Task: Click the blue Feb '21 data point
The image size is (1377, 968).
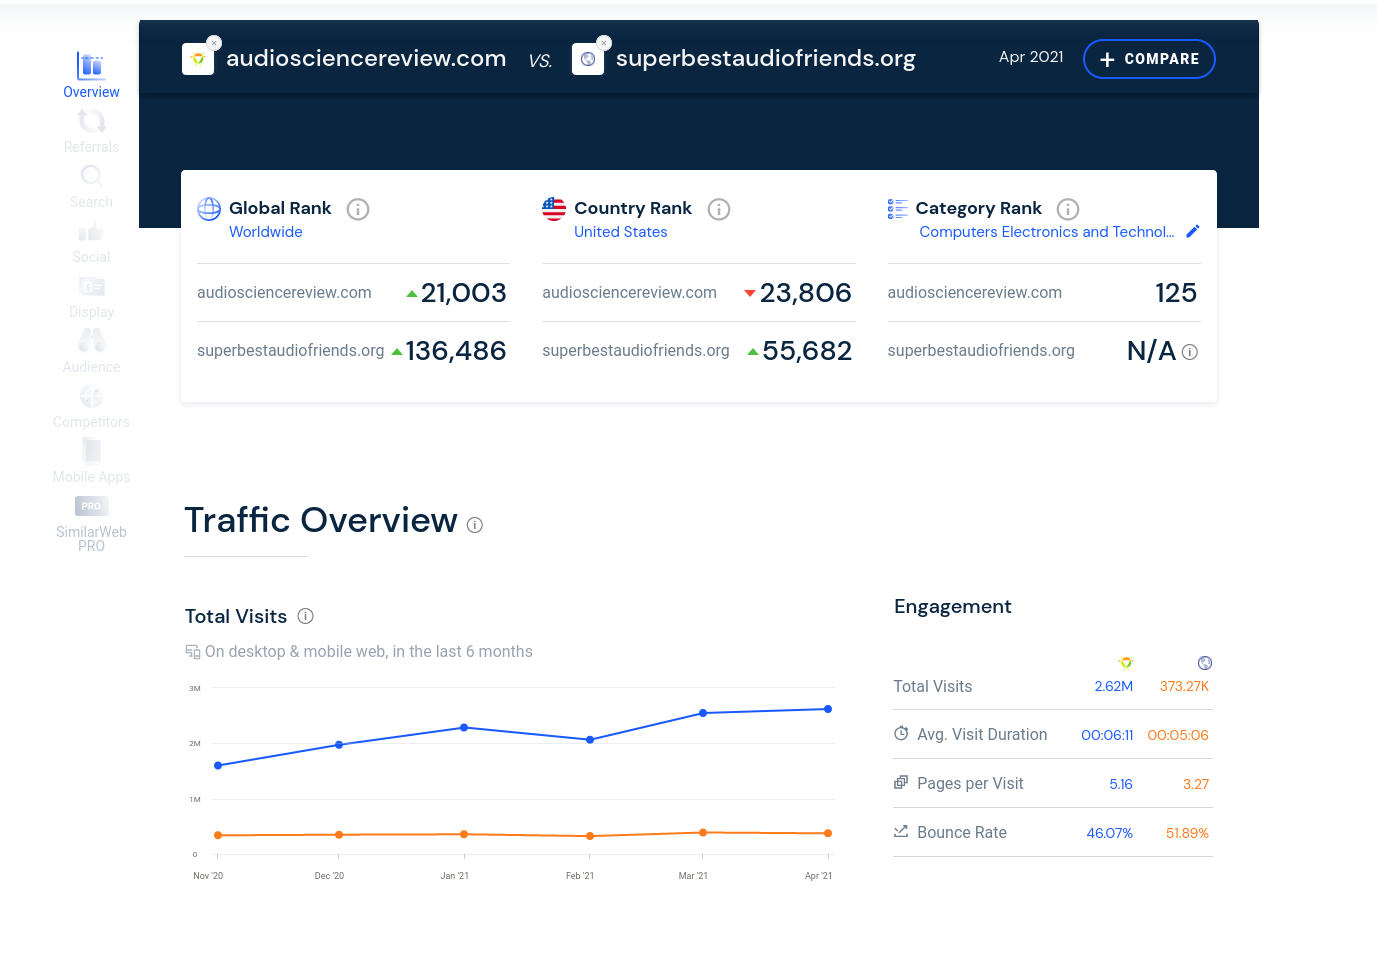Action: point(590,740)
